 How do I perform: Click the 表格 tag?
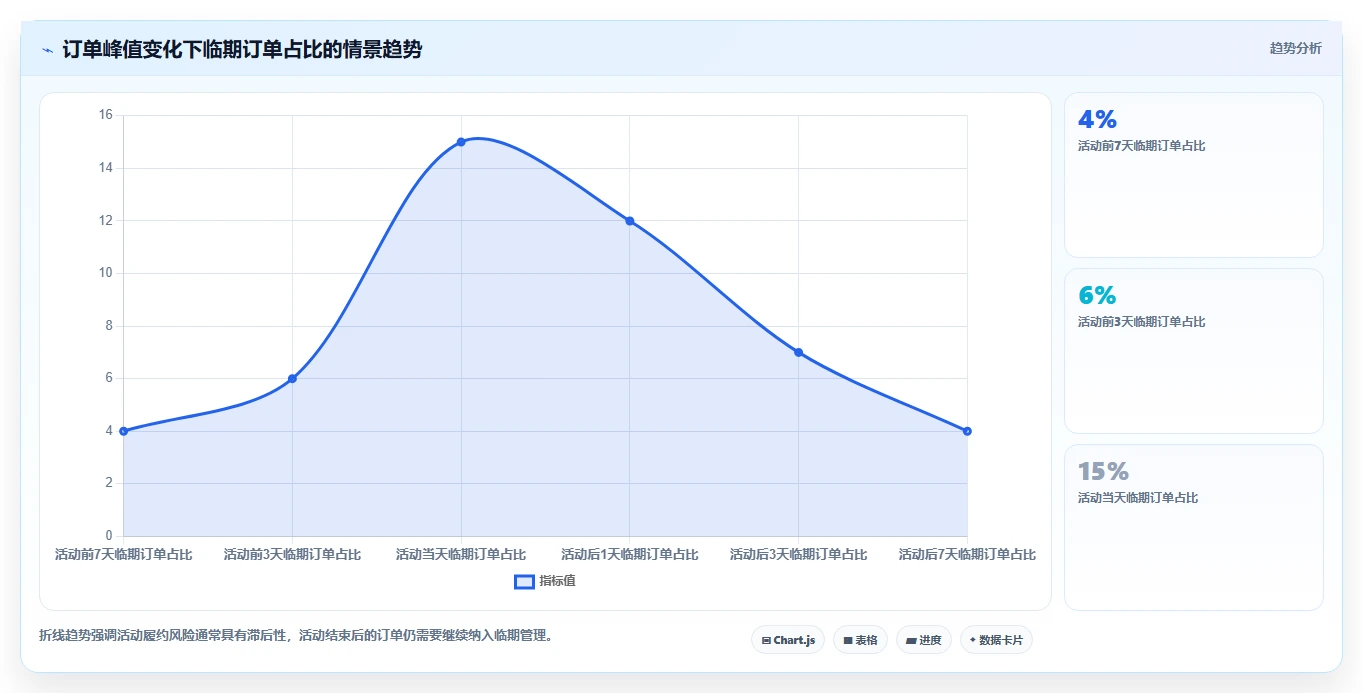pos(860,640)
